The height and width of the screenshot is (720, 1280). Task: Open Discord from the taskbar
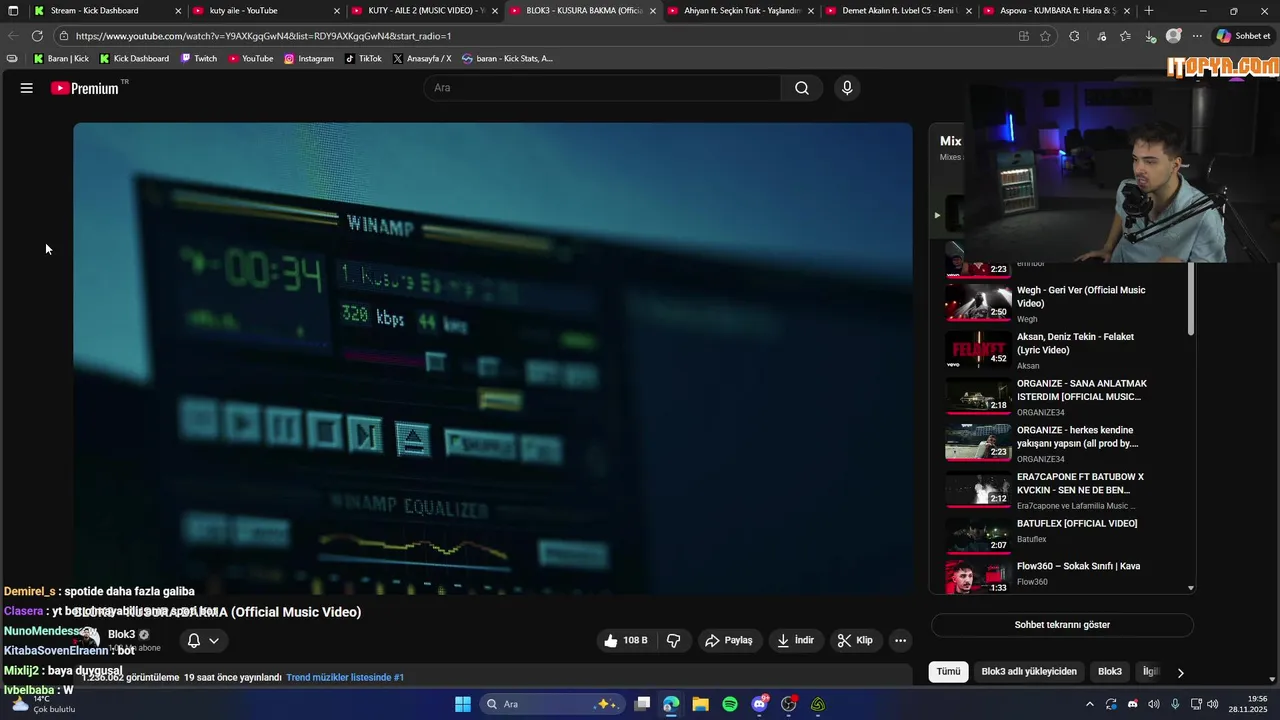(x=759, y=704)
